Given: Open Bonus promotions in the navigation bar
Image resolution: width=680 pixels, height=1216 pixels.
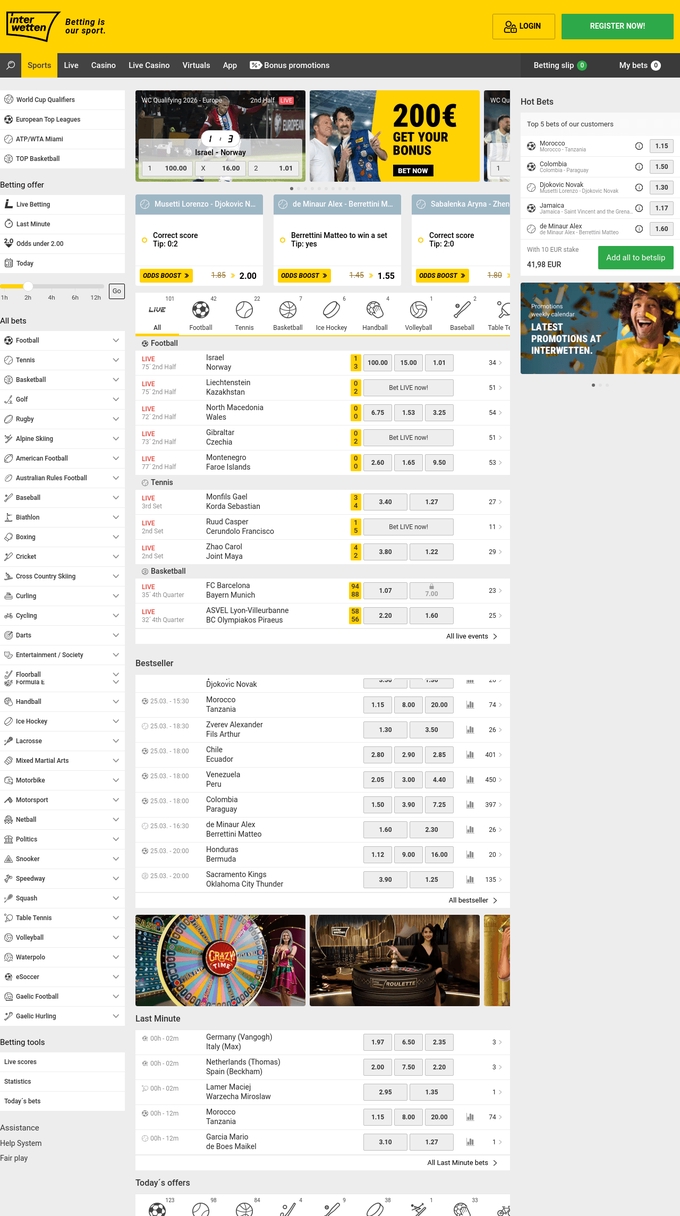Looking at the screenshot, I should [290, 65].
